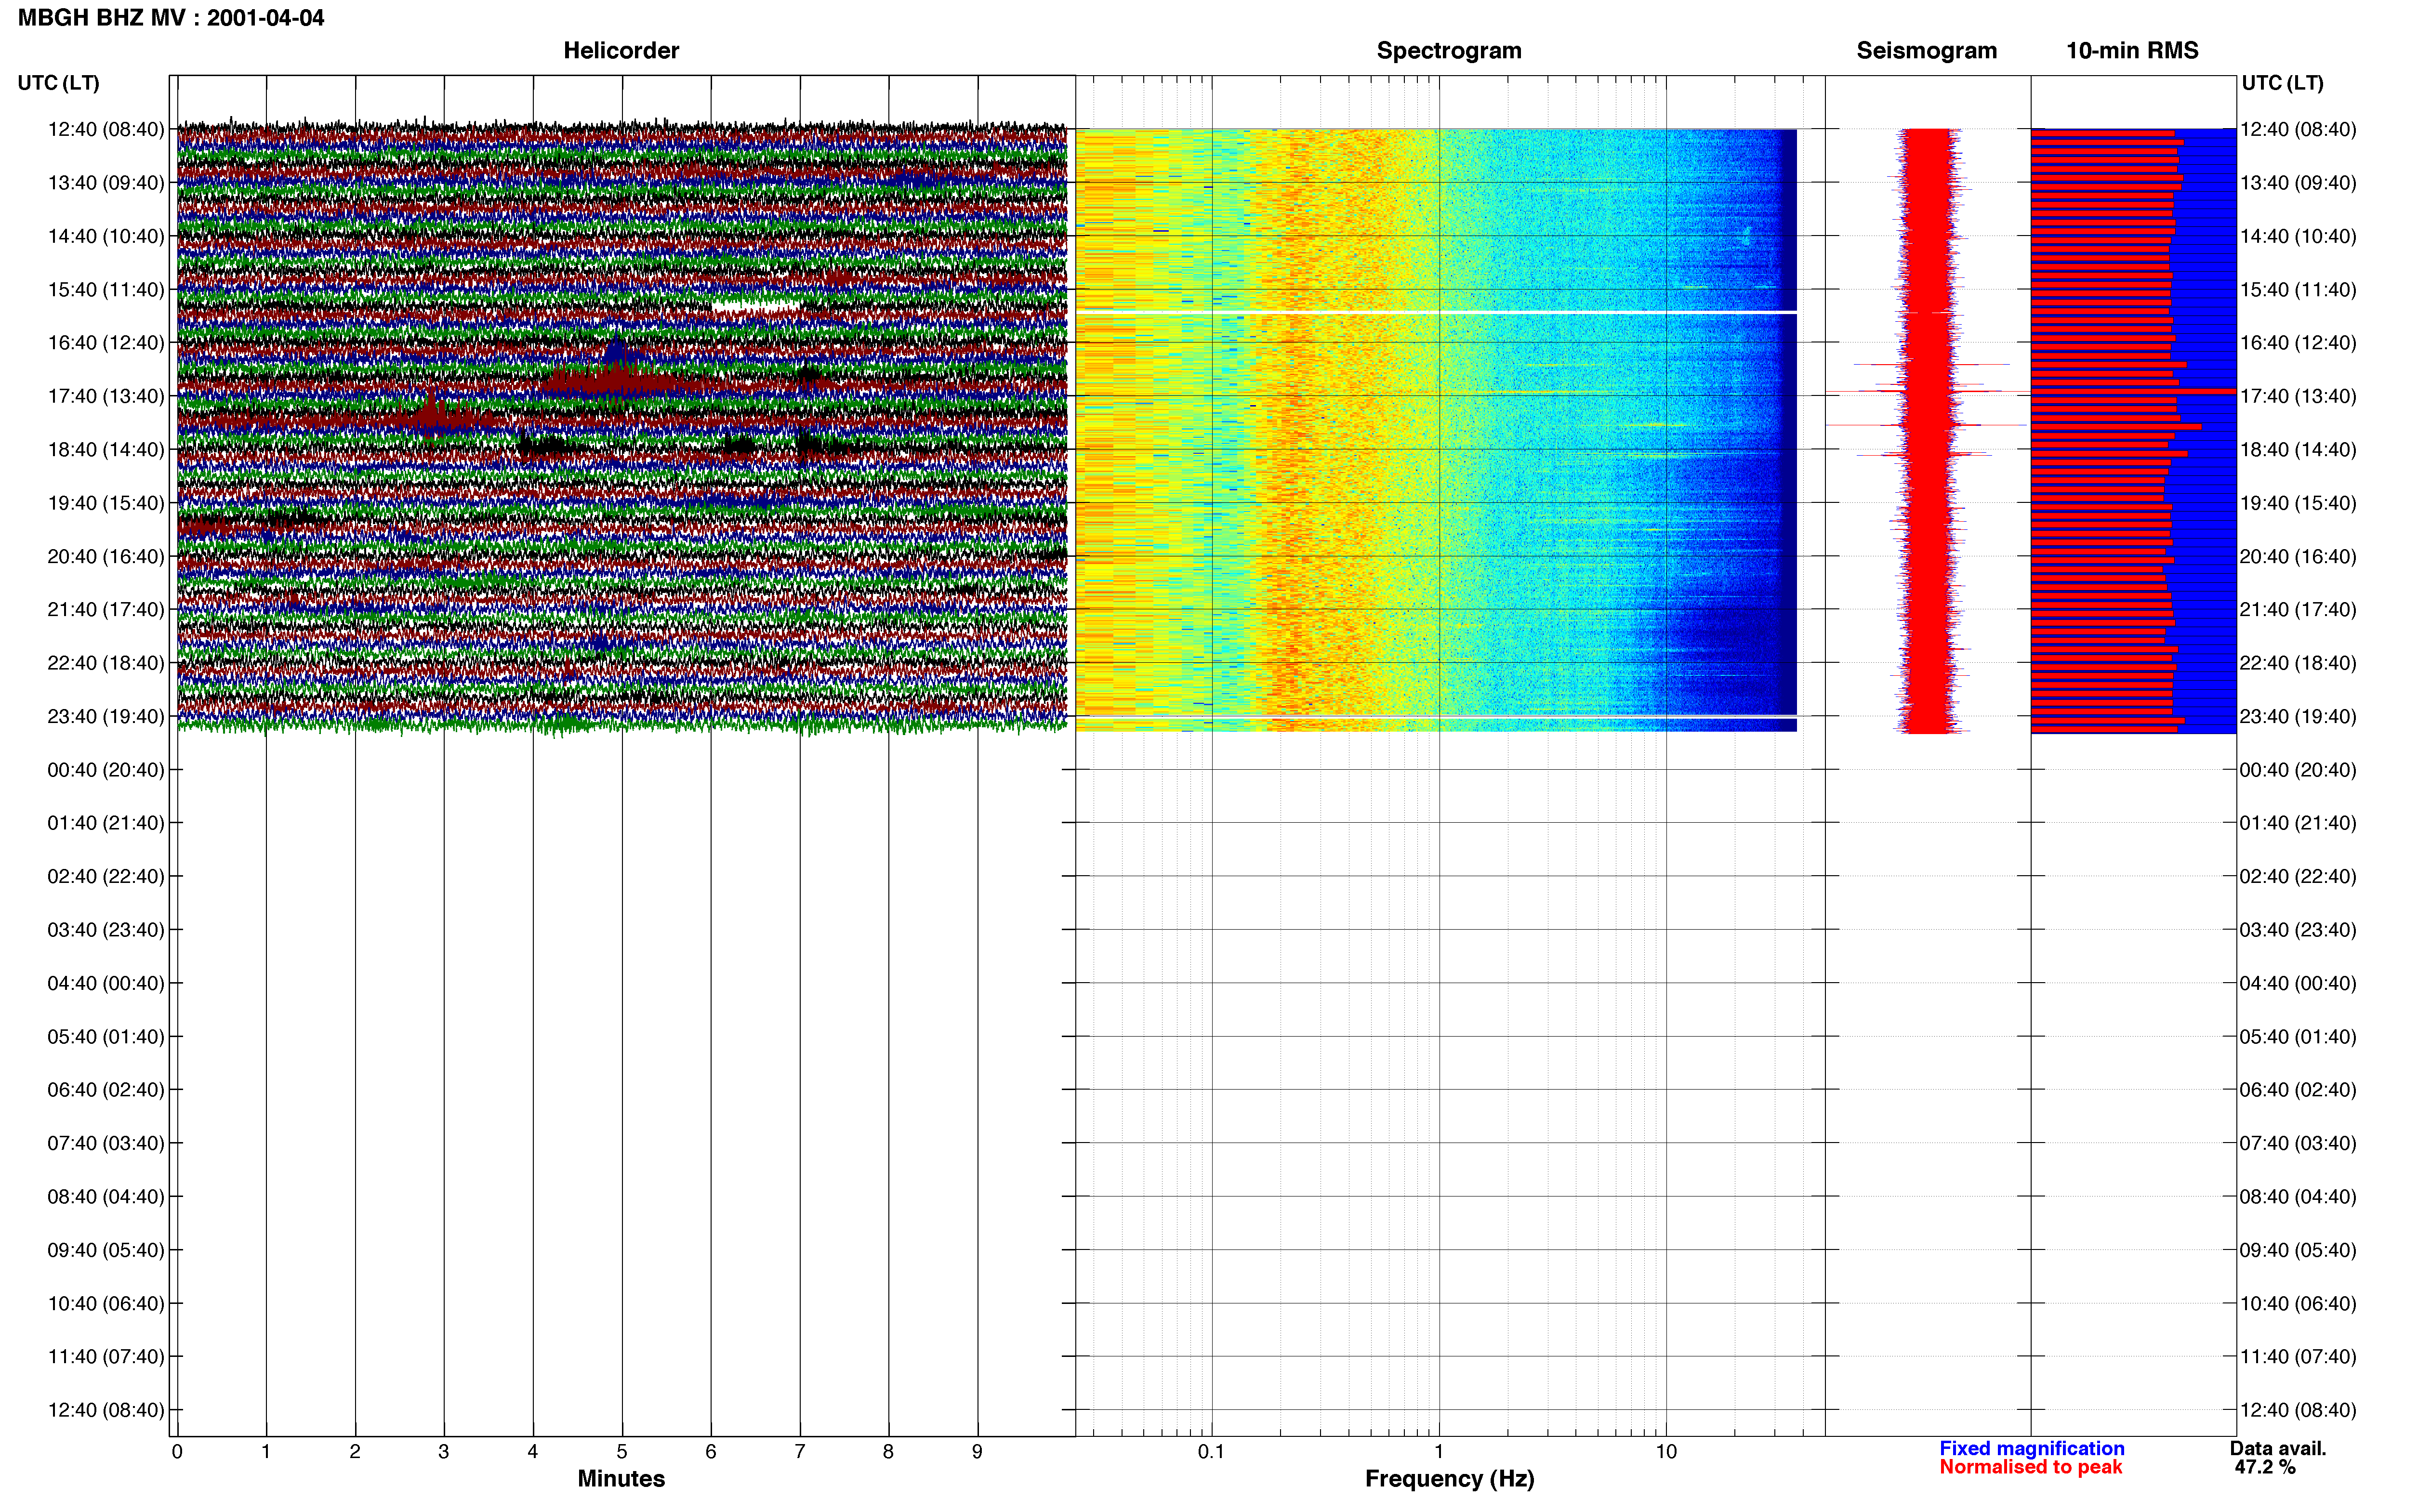Click the 'Minutes' x-axis label
This screenshot has width=2418, height=1512.
(x=621, y=1479)
